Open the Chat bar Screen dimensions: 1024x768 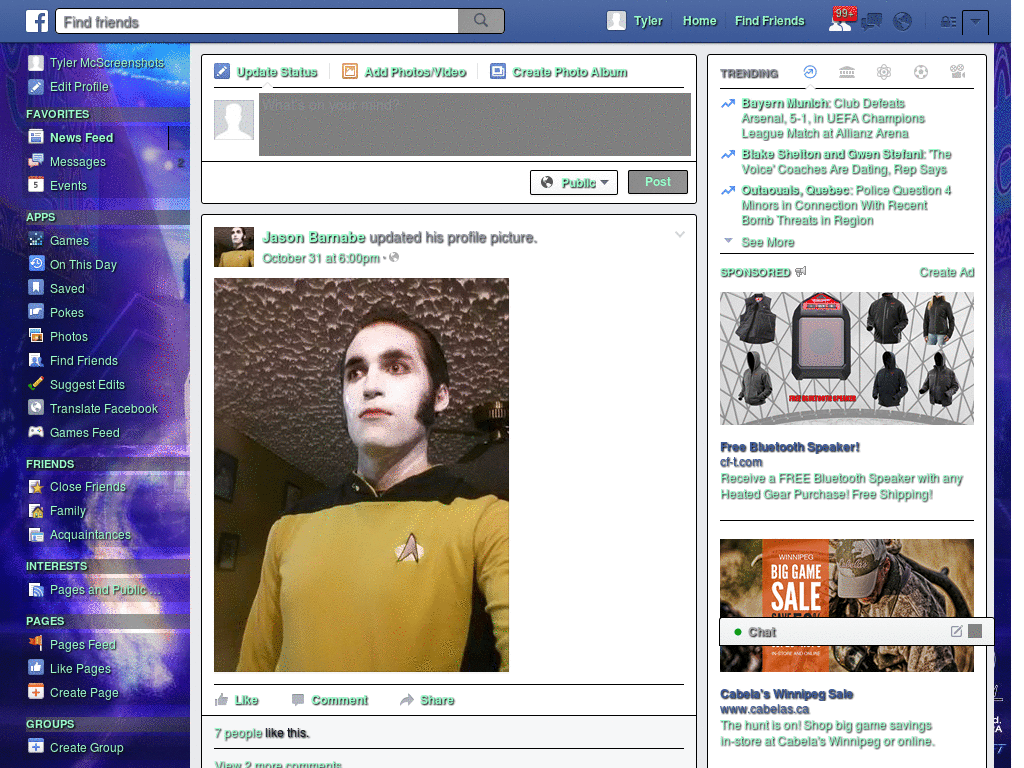coord(856,632)
